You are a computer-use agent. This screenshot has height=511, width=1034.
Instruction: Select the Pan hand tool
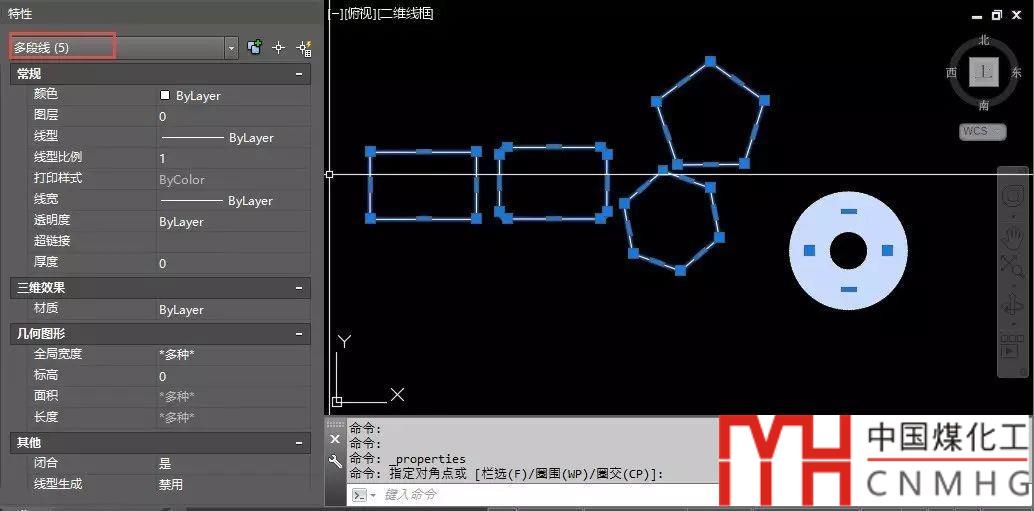[1012, 236]
